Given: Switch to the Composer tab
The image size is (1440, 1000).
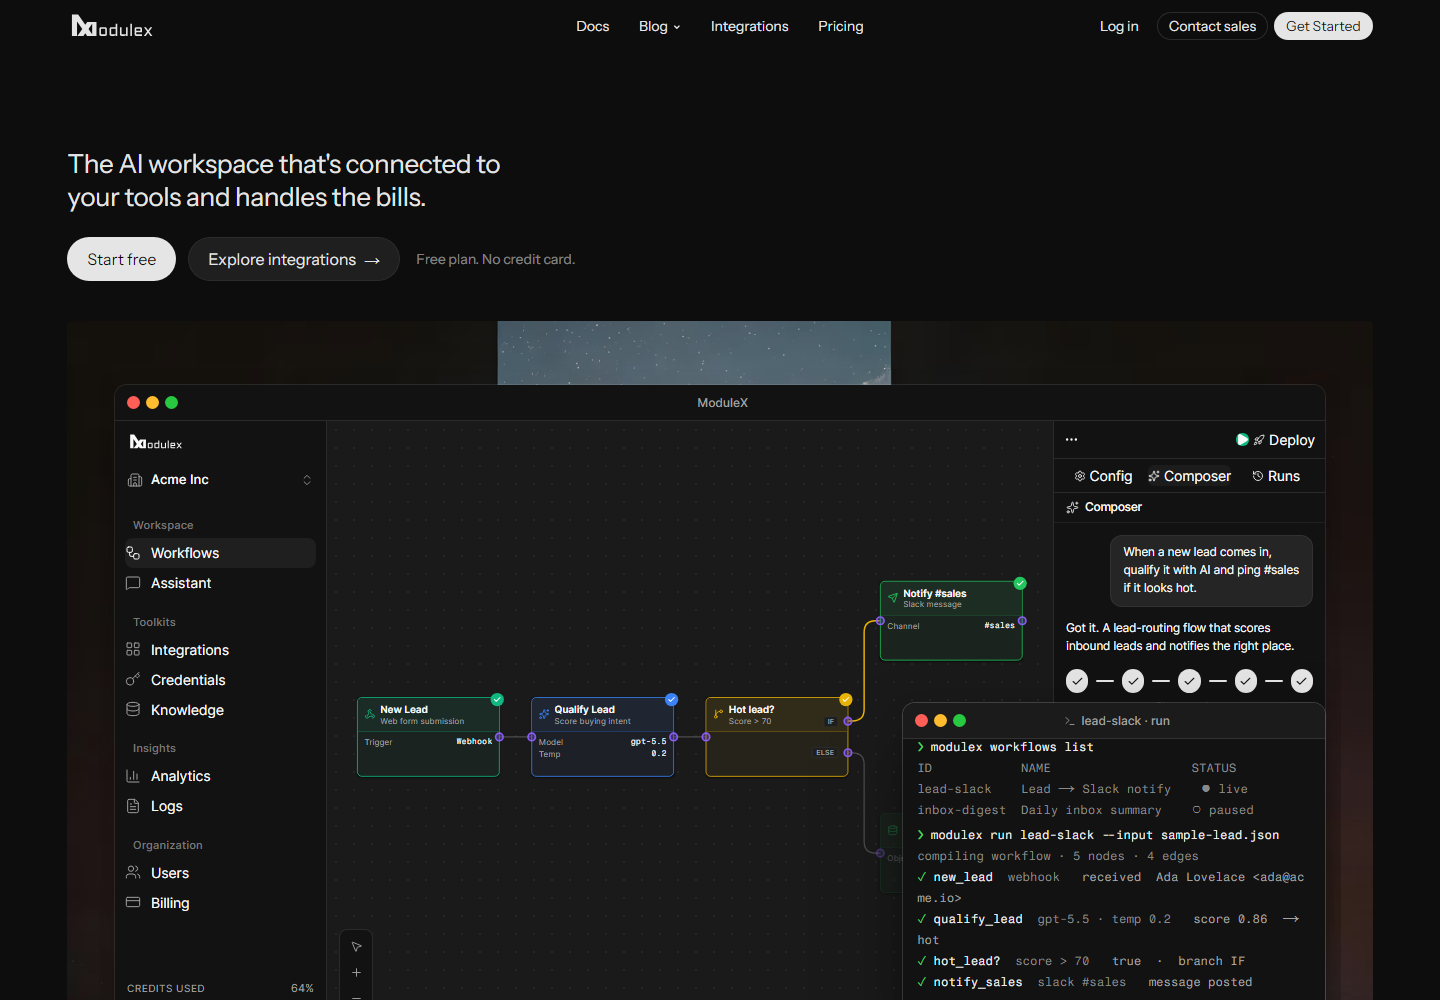Looking at the screenshot, I should [x=1189, y=476].
